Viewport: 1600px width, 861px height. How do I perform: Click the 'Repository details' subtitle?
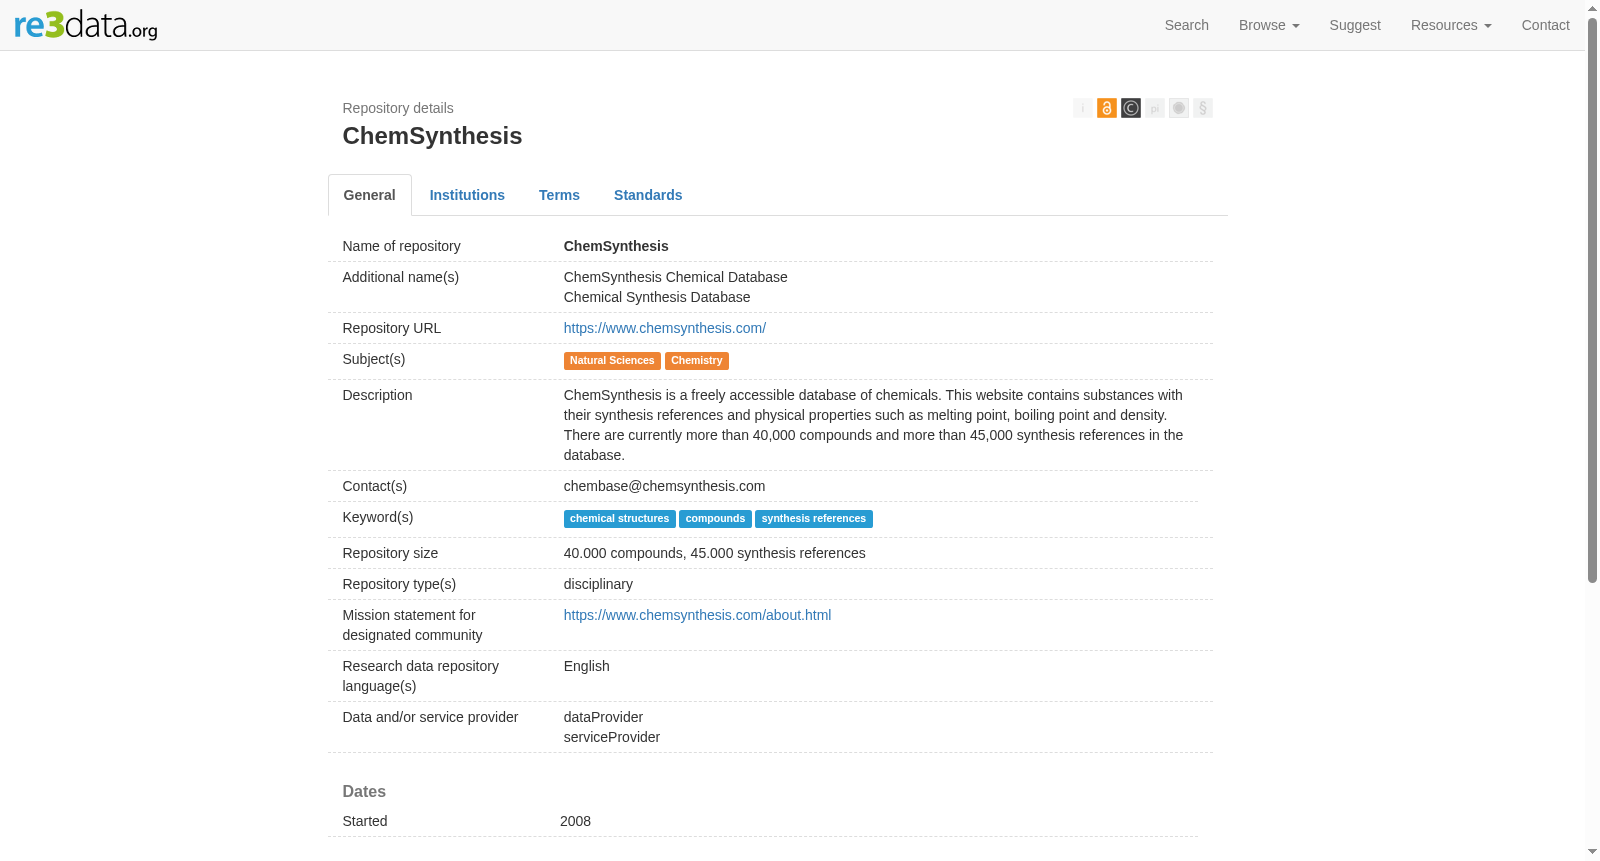click(398, 108)
